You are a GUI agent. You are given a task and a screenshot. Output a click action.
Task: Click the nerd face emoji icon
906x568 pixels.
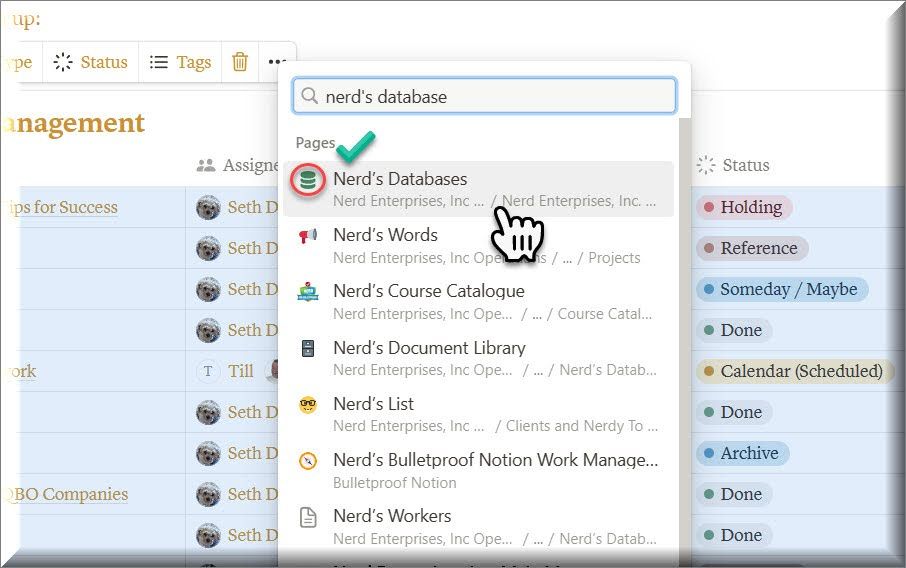coord(308,404)
